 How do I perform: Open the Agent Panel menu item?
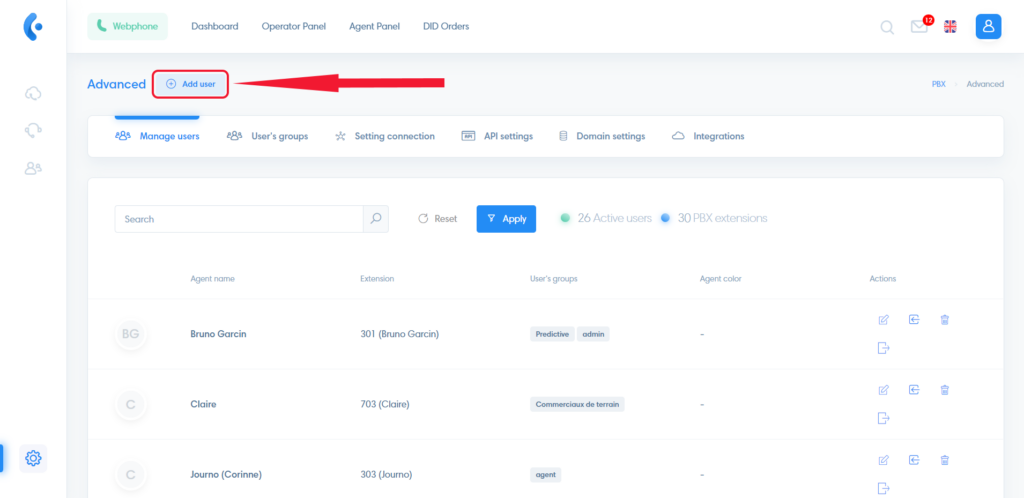[x=374, y=27]
